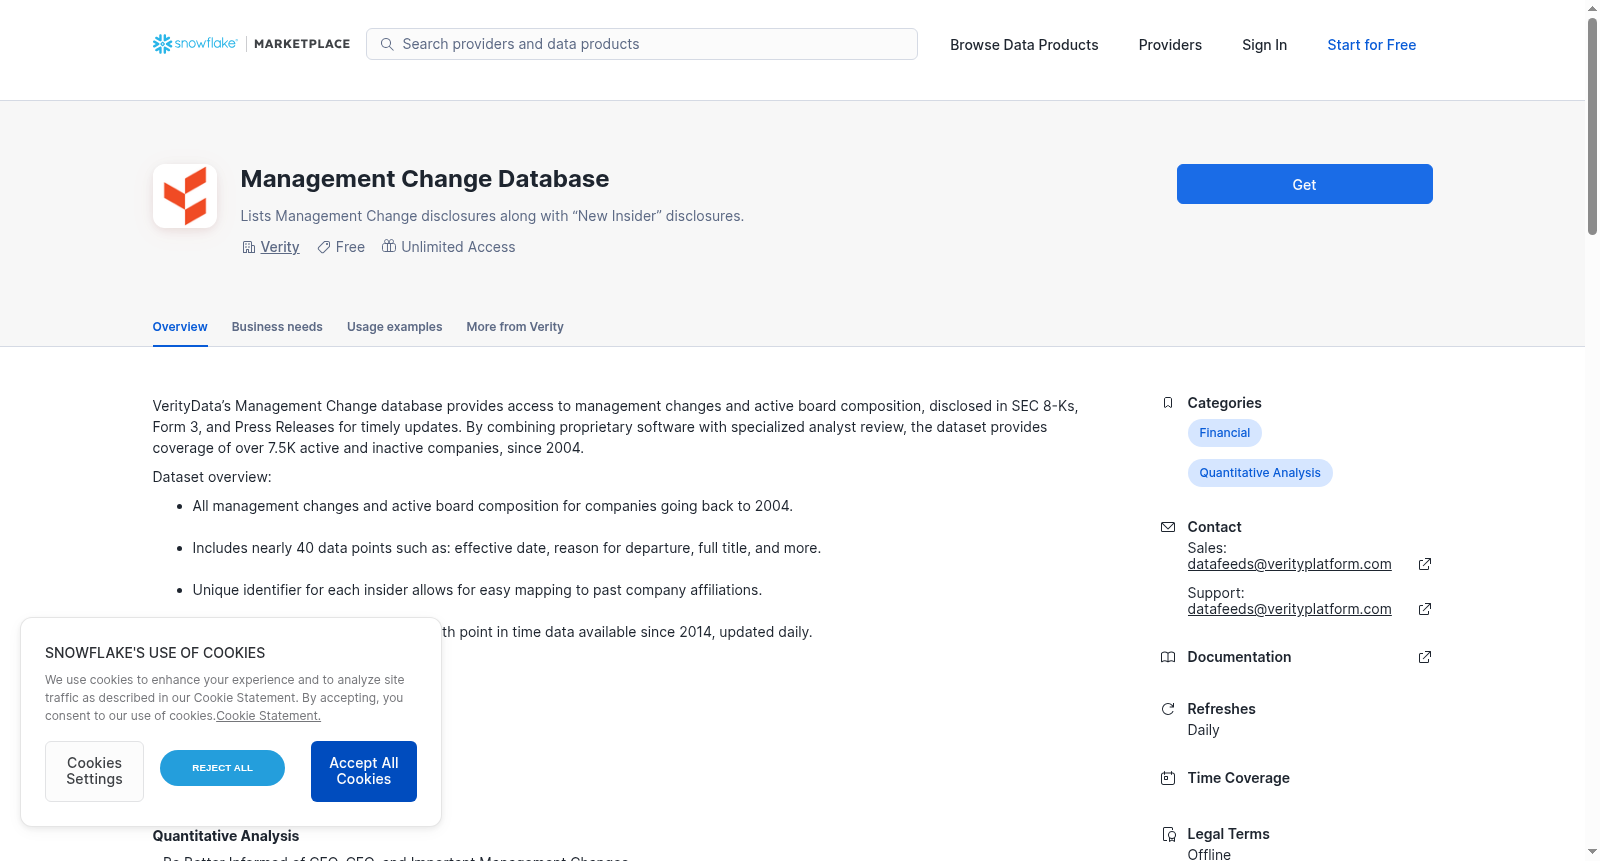Open Browse Data Products menu
Screen dimensions: 1600x861
tap(1024, 45)
